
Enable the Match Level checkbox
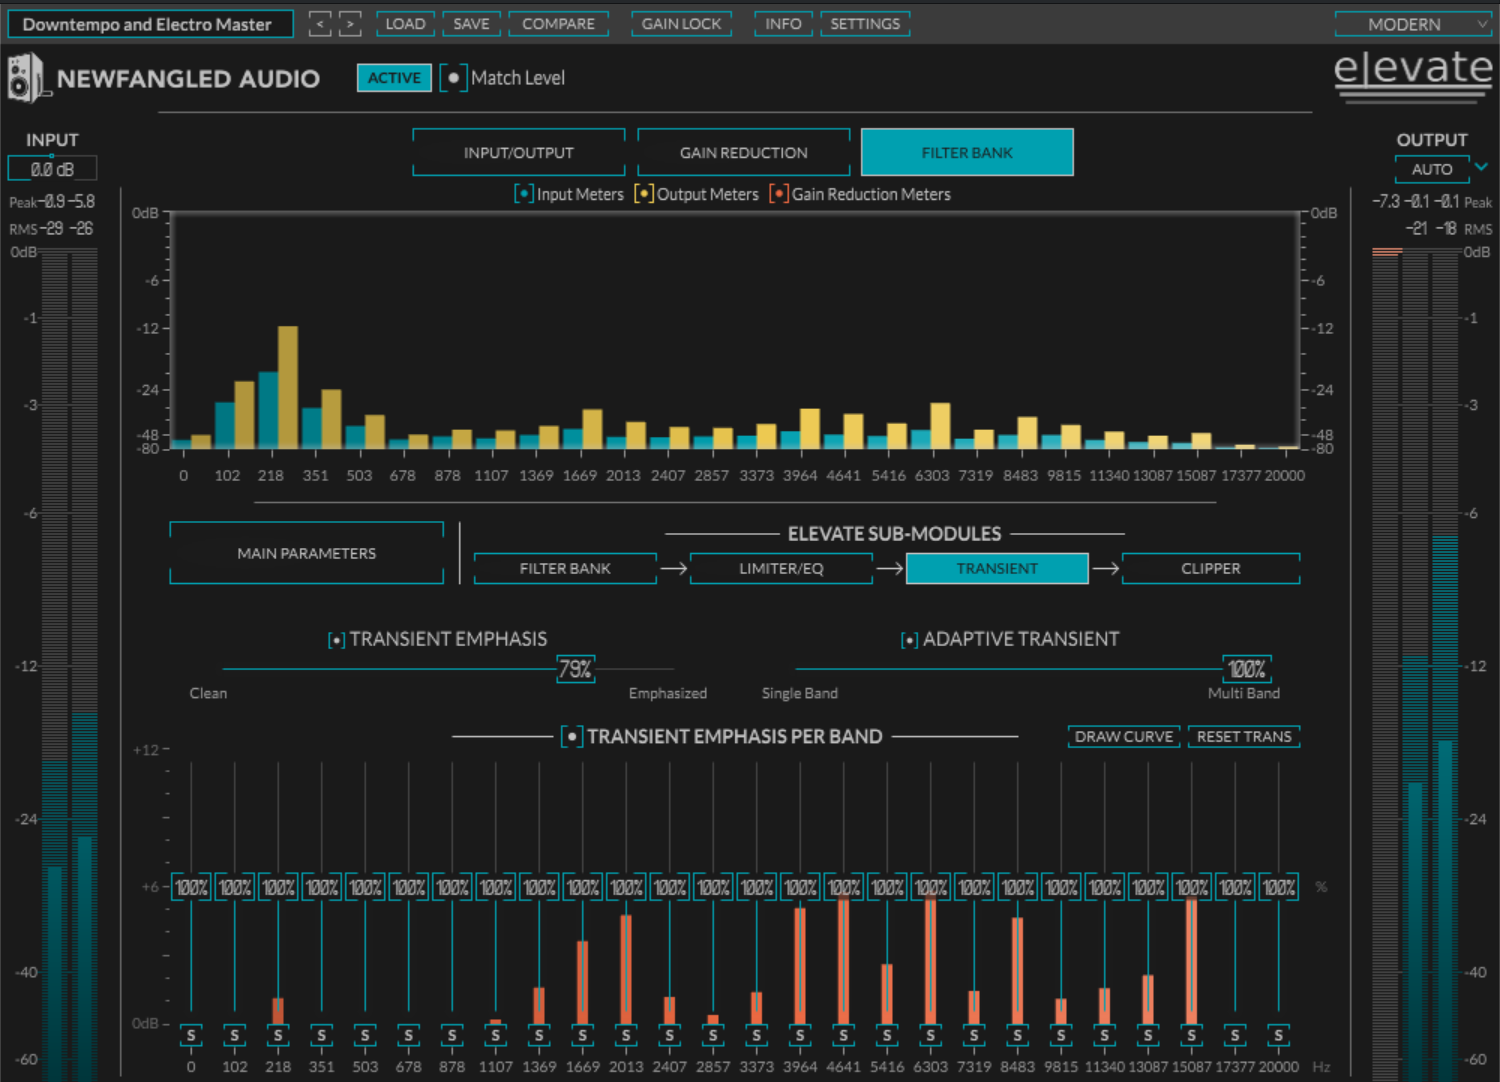tap(453, 78)
